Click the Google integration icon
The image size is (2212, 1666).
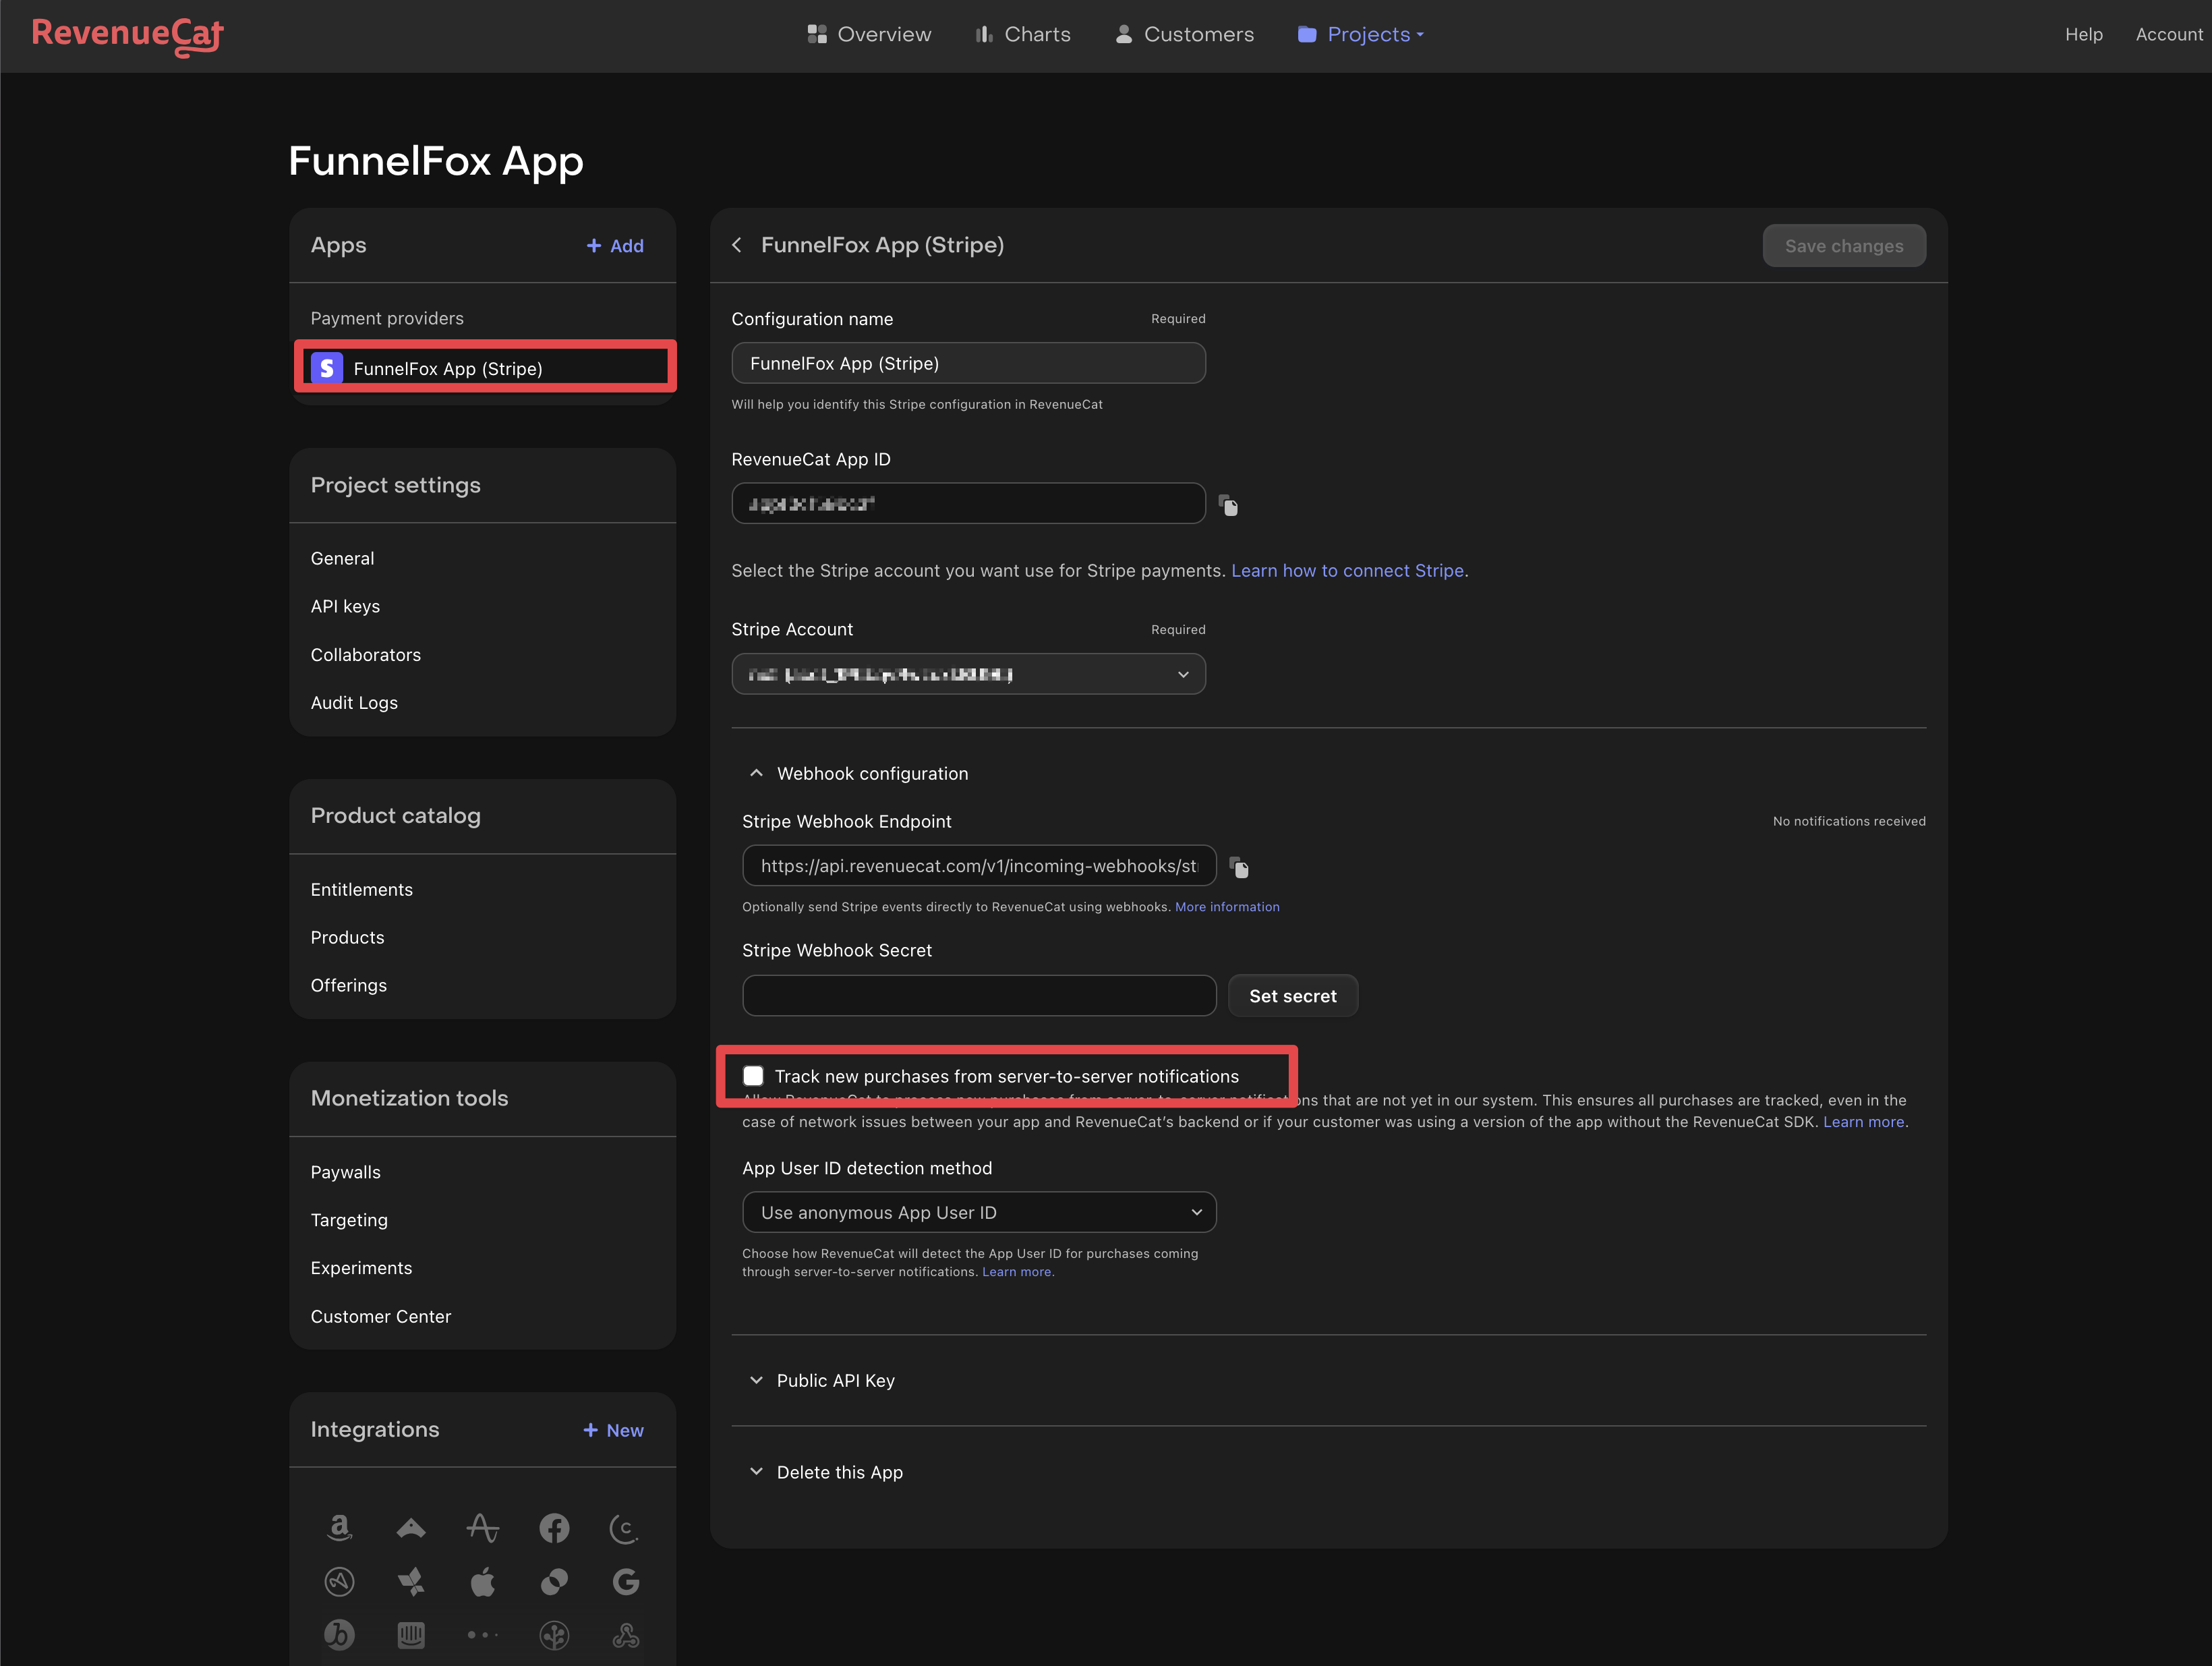point(626,1581)
